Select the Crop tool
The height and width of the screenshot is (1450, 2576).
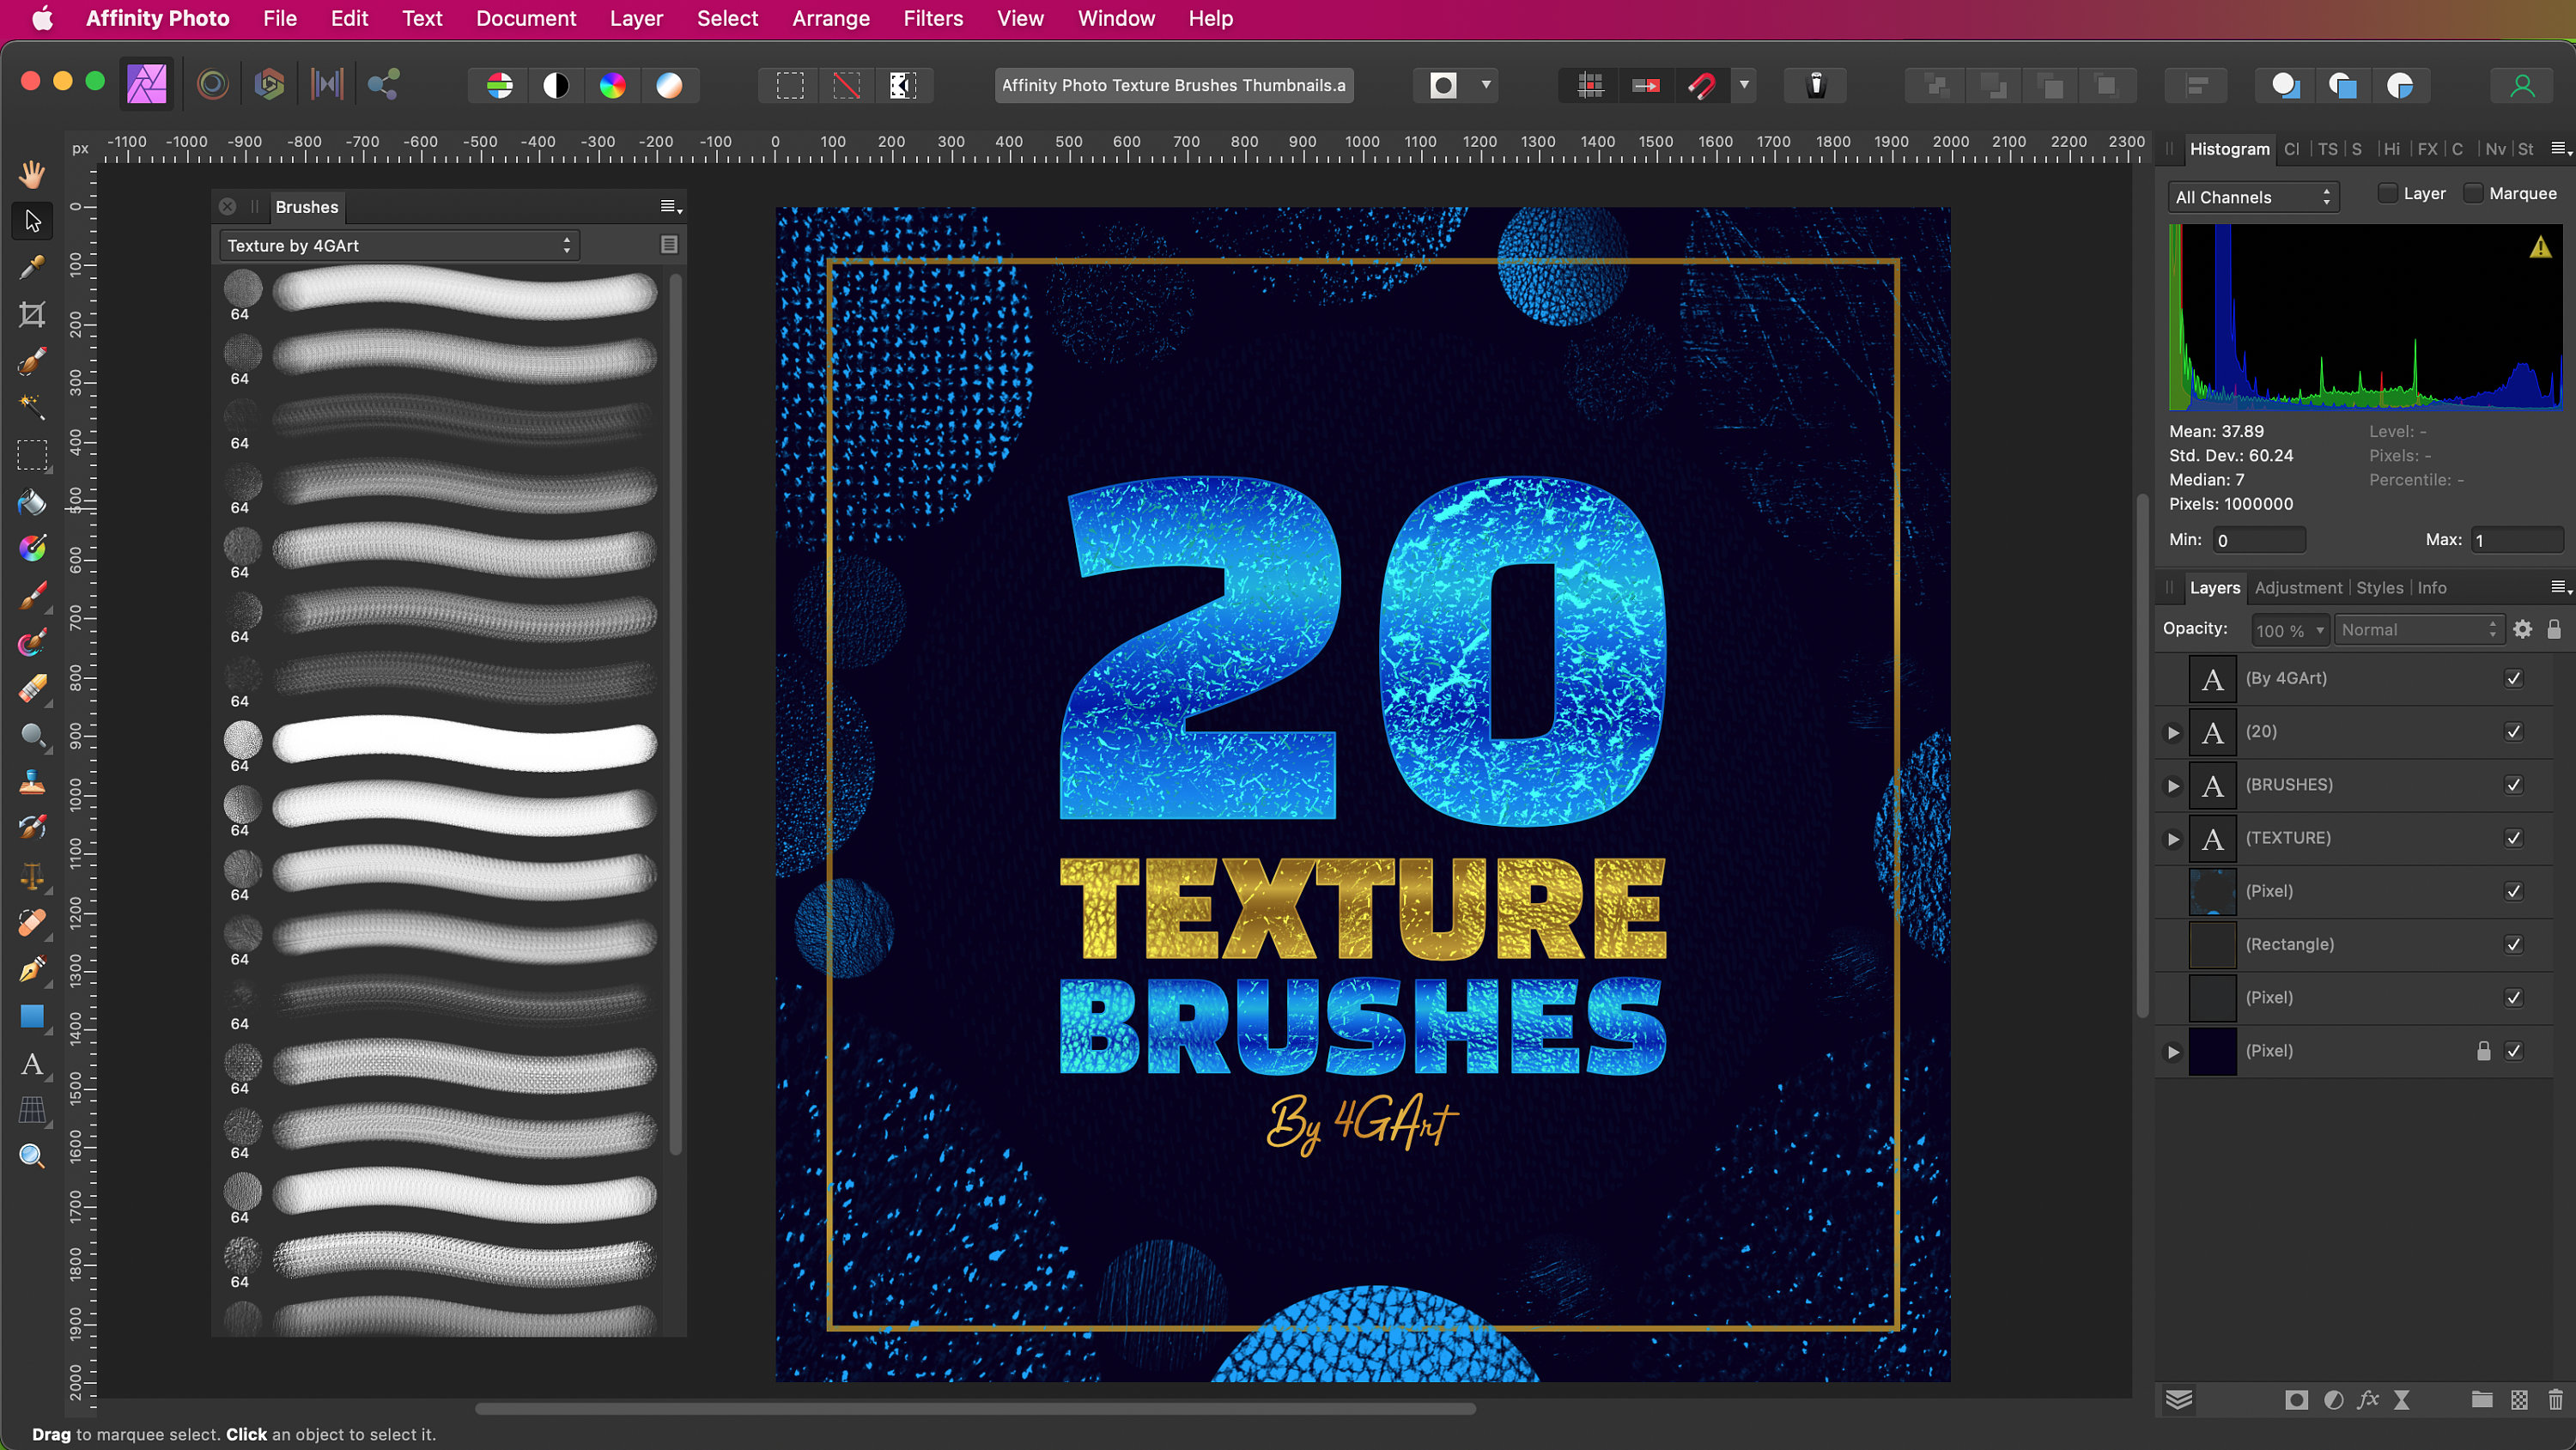(32, 313)
